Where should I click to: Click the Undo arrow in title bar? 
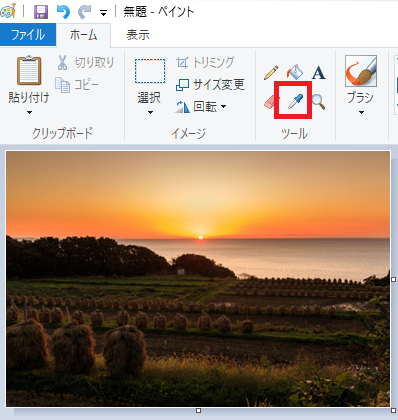click(63, 12)
